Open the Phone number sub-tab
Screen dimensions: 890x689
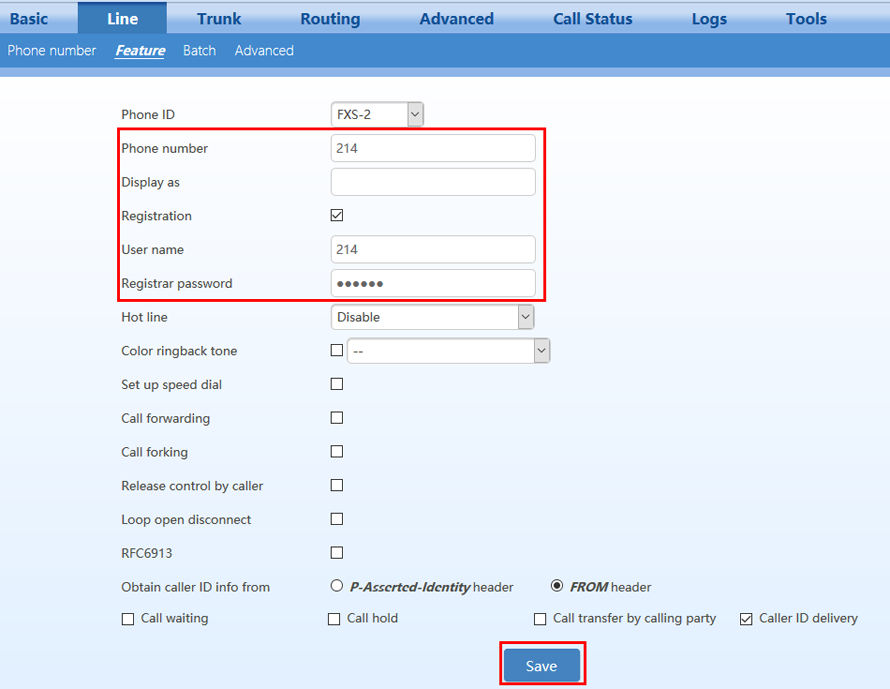pos(52,51)
